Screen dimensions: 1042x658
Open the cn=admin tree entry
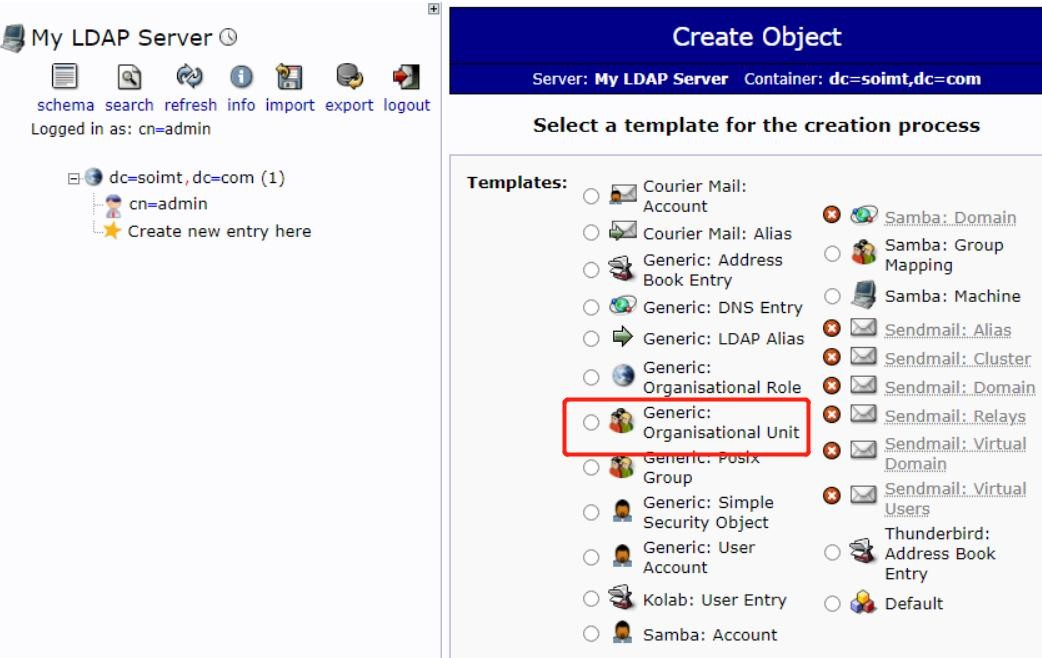tap(168, 204)
